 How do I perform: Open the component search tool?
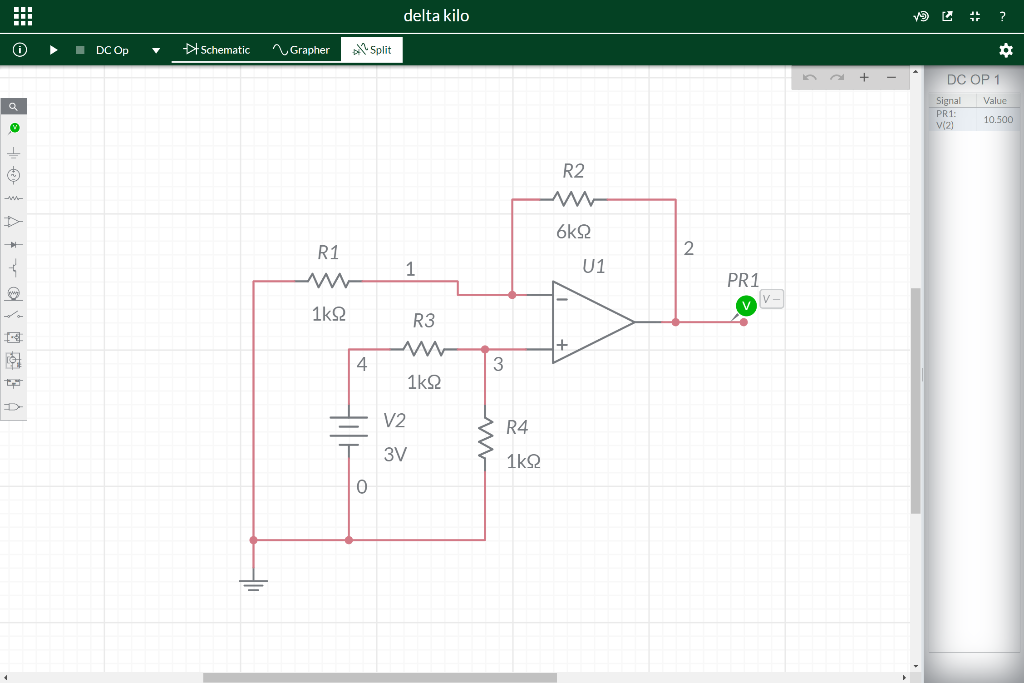click(13, 105)
